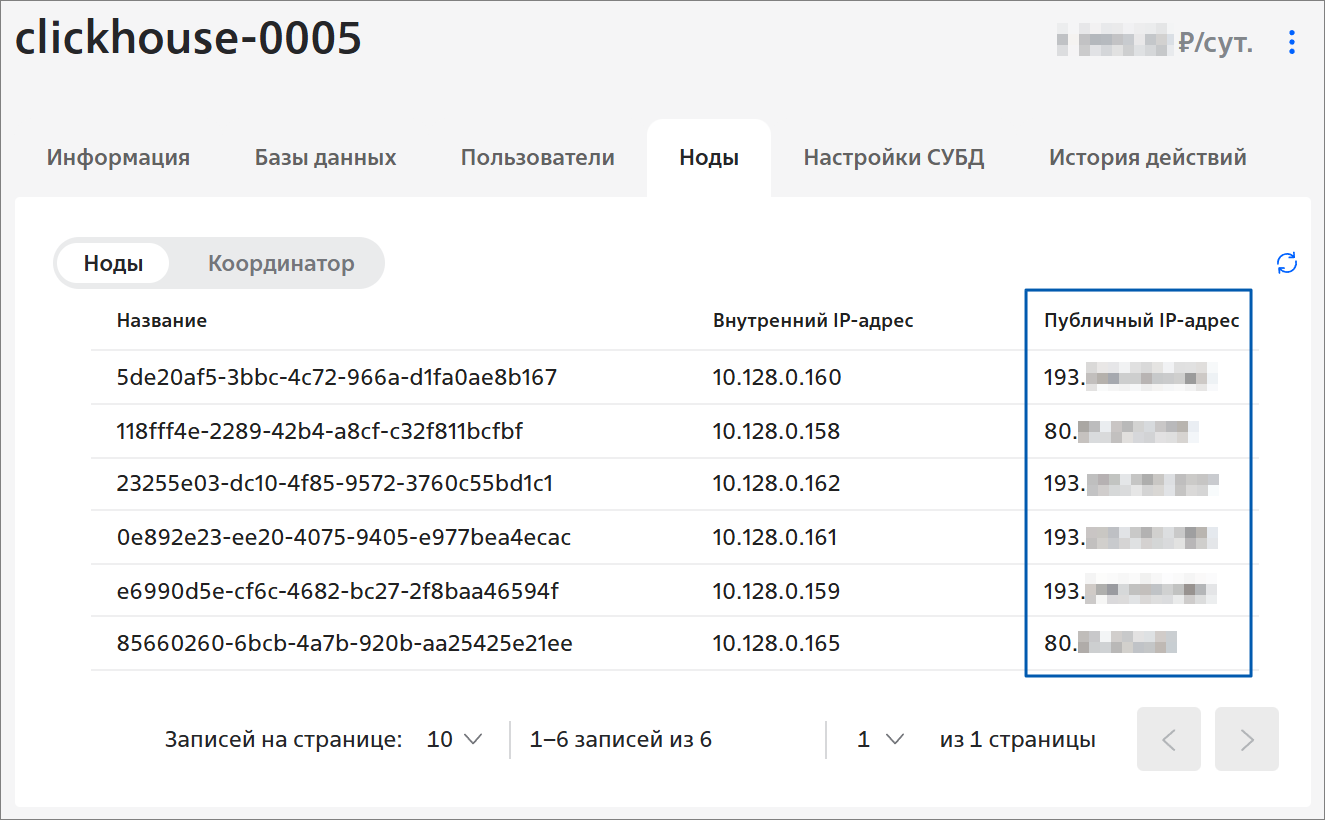Click internal IP 10.128.0.159
This screenshot has width=1325, height=820.
[776, 591]
